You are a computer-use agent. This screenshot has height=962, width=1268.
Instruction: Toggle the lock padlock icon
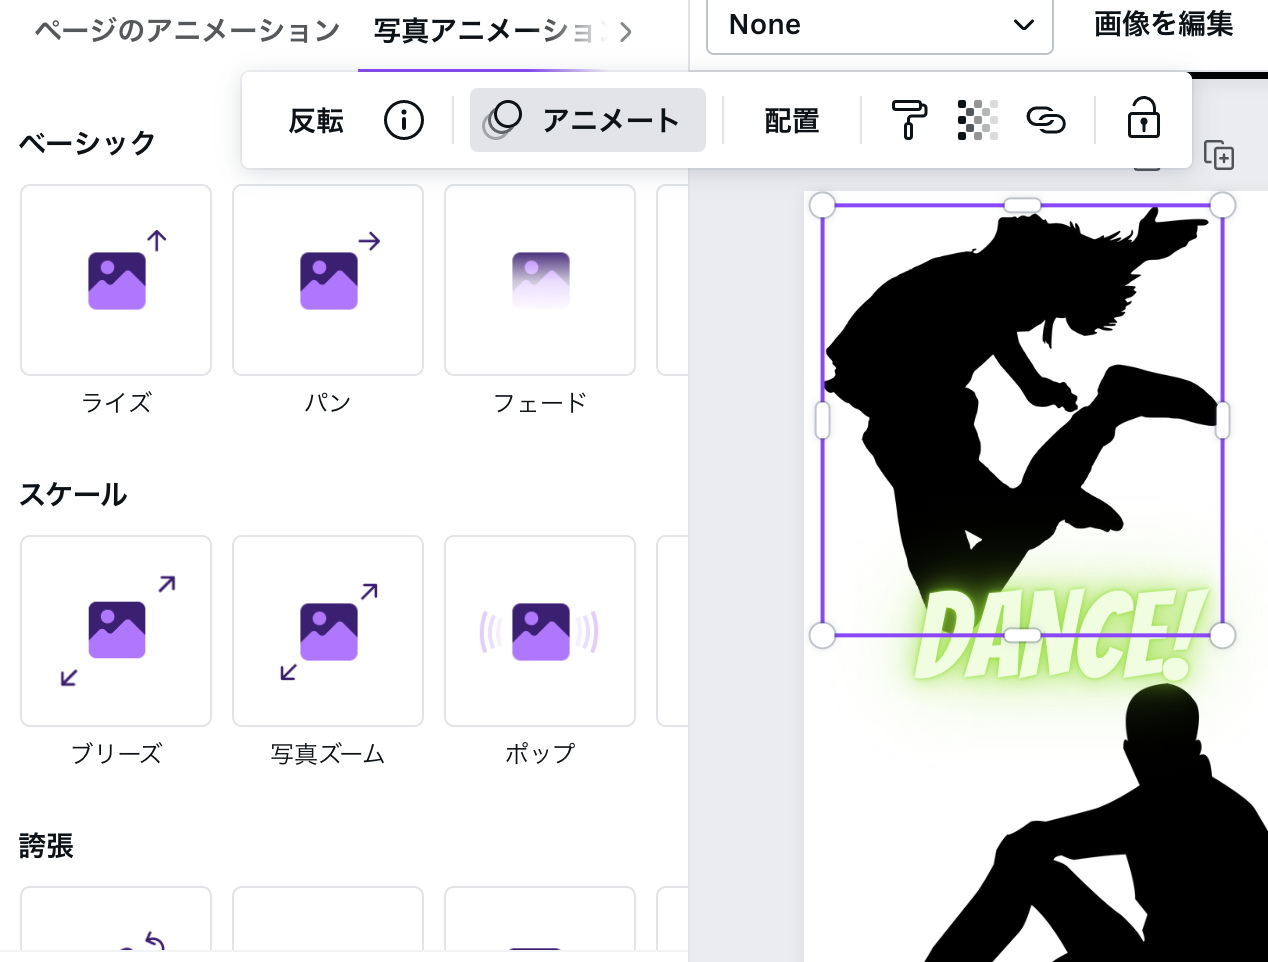click(x=1144, y=118)
